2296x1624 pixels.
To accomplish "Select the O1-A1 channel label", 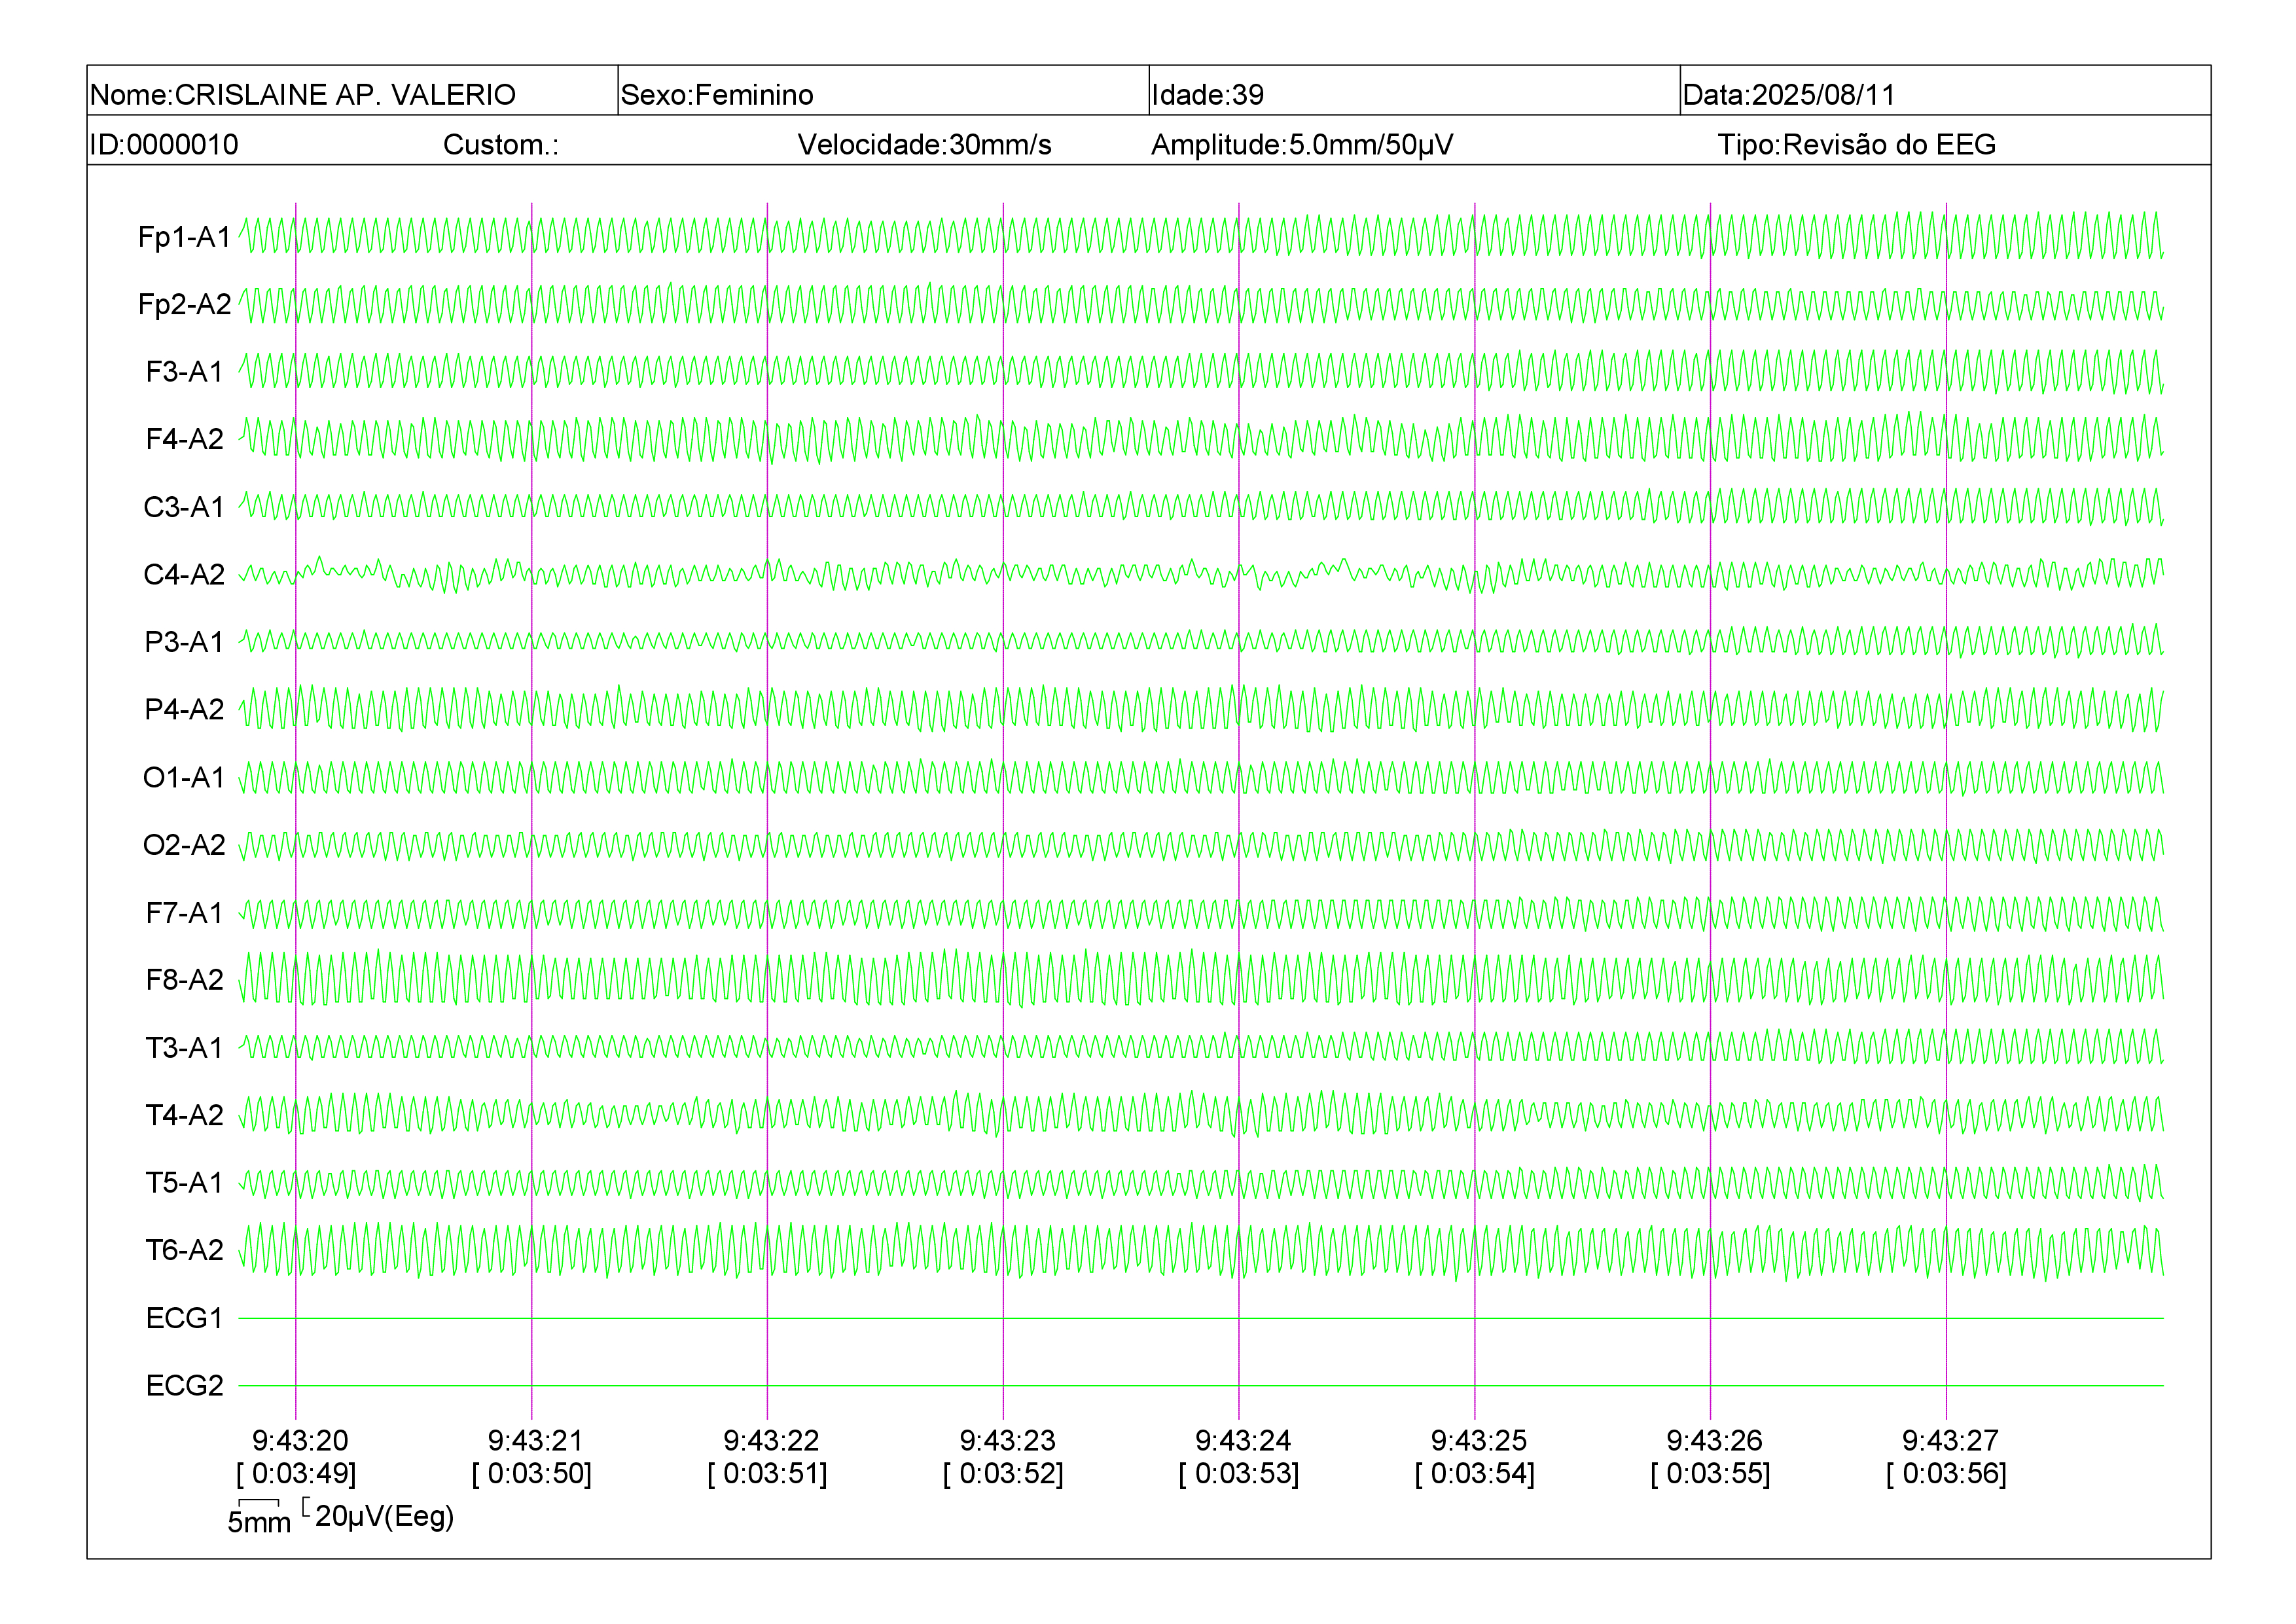I will point(184,777).
